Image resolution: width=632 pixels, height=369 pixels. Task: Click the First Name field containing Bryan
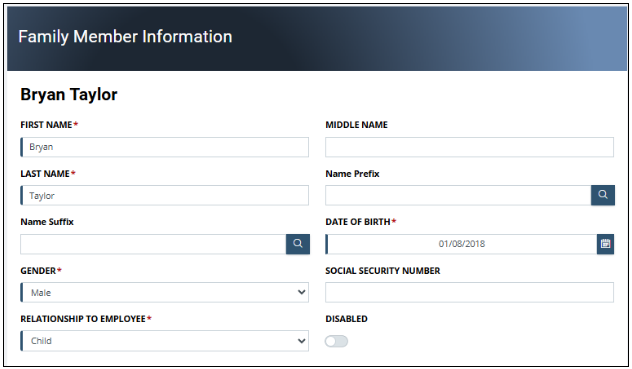164,147
